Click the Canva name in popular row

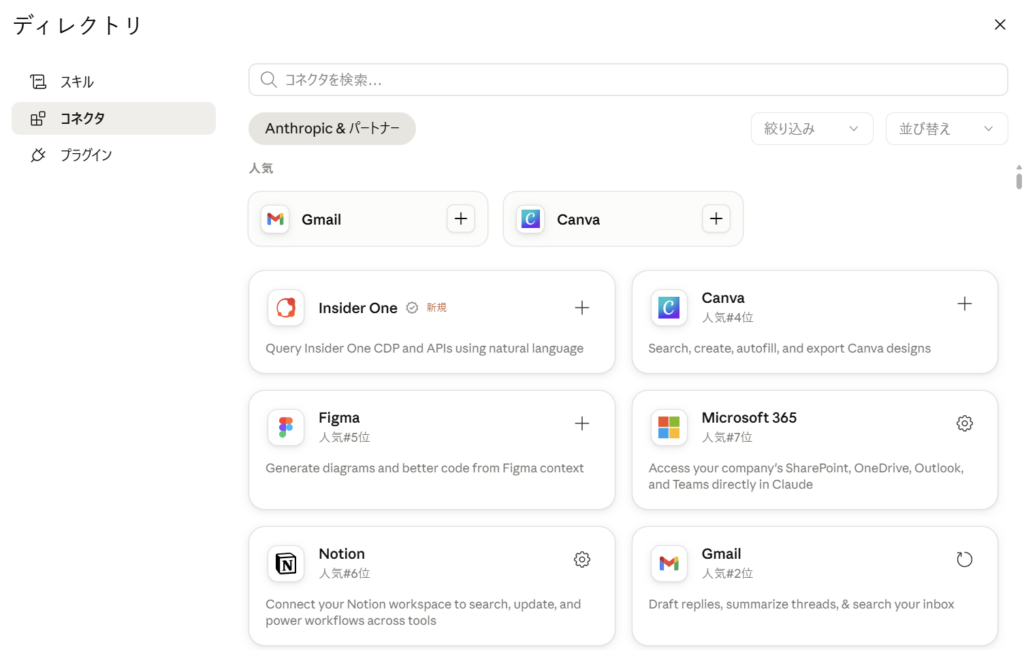[x=578, y=219]
